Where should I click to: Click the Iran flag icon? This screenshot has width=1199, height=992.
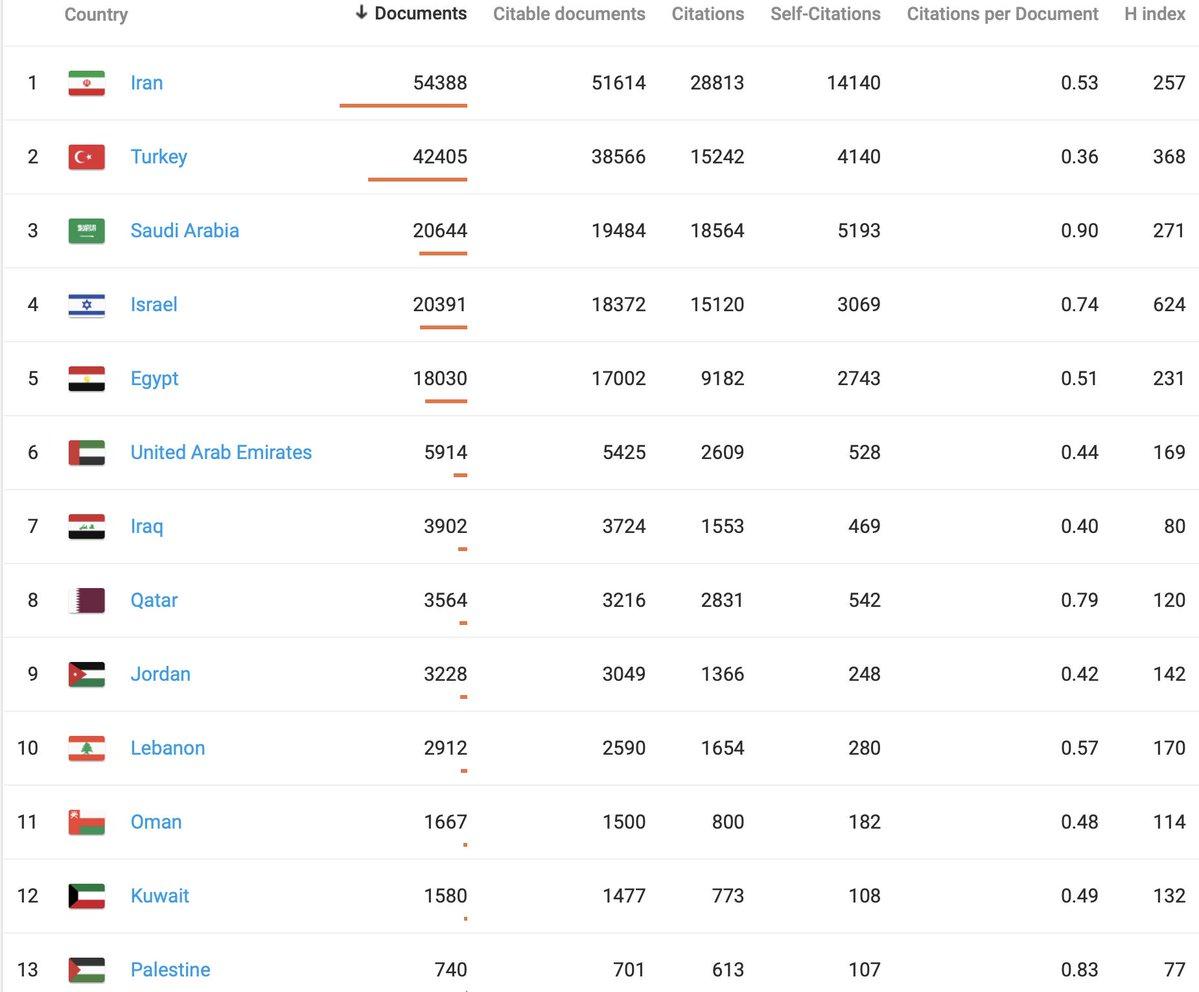tap(86, 83)
